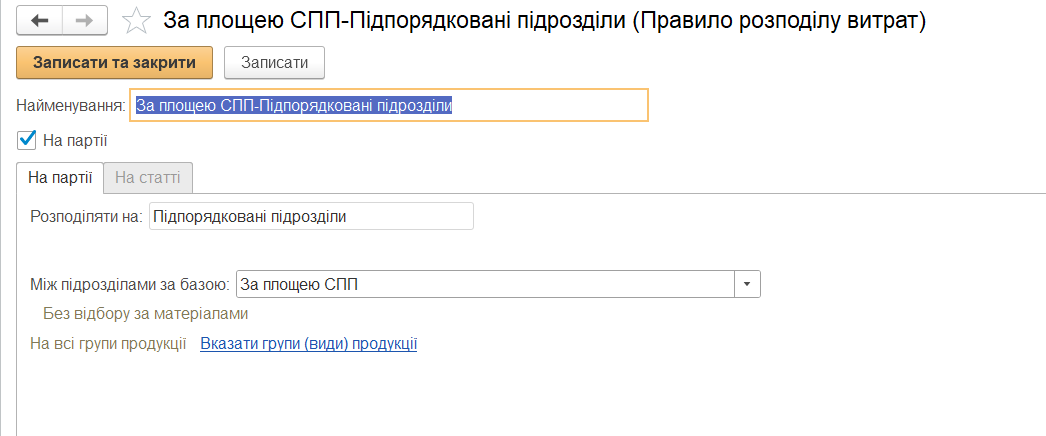Click the 'Розподіляти на' field with 'Підпорядковані підрозділи'

tap(311, 216)
